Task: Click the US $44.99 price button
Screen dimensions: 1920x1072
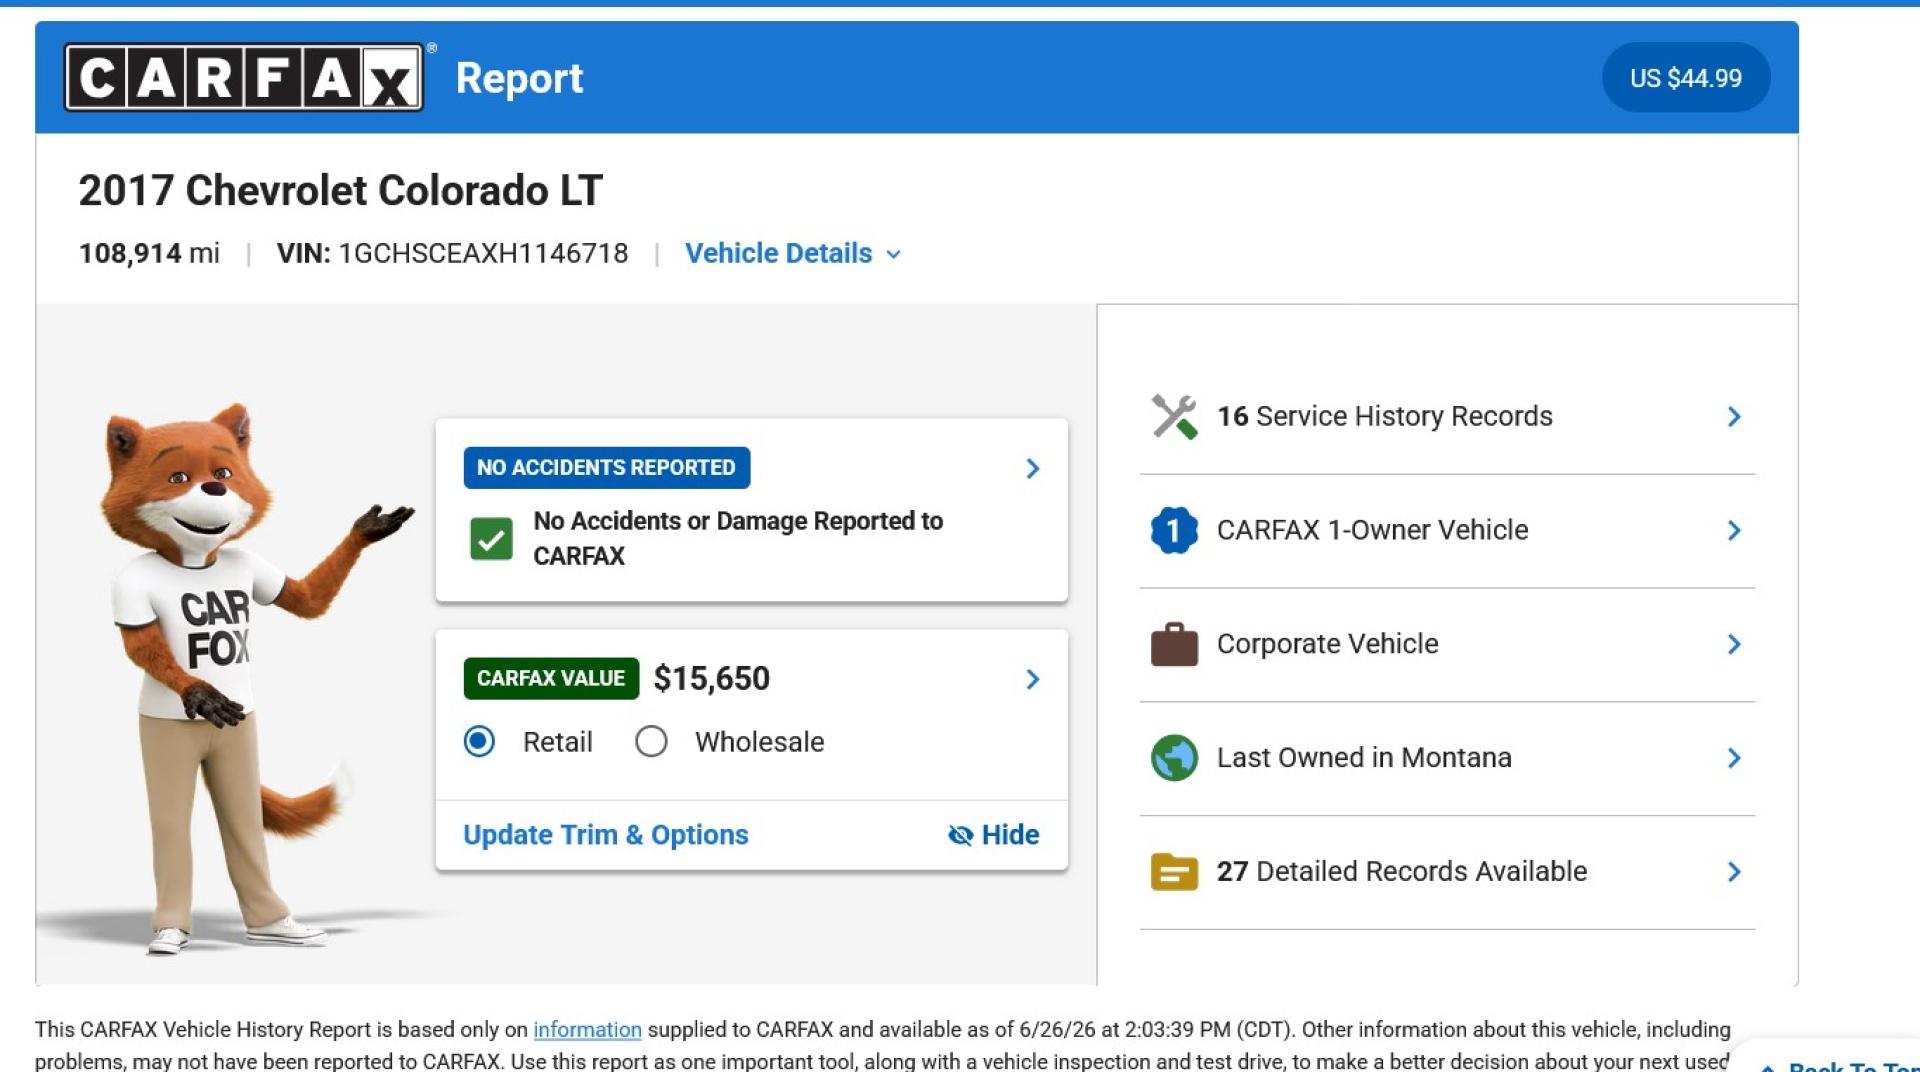Action: point(1685,78)
